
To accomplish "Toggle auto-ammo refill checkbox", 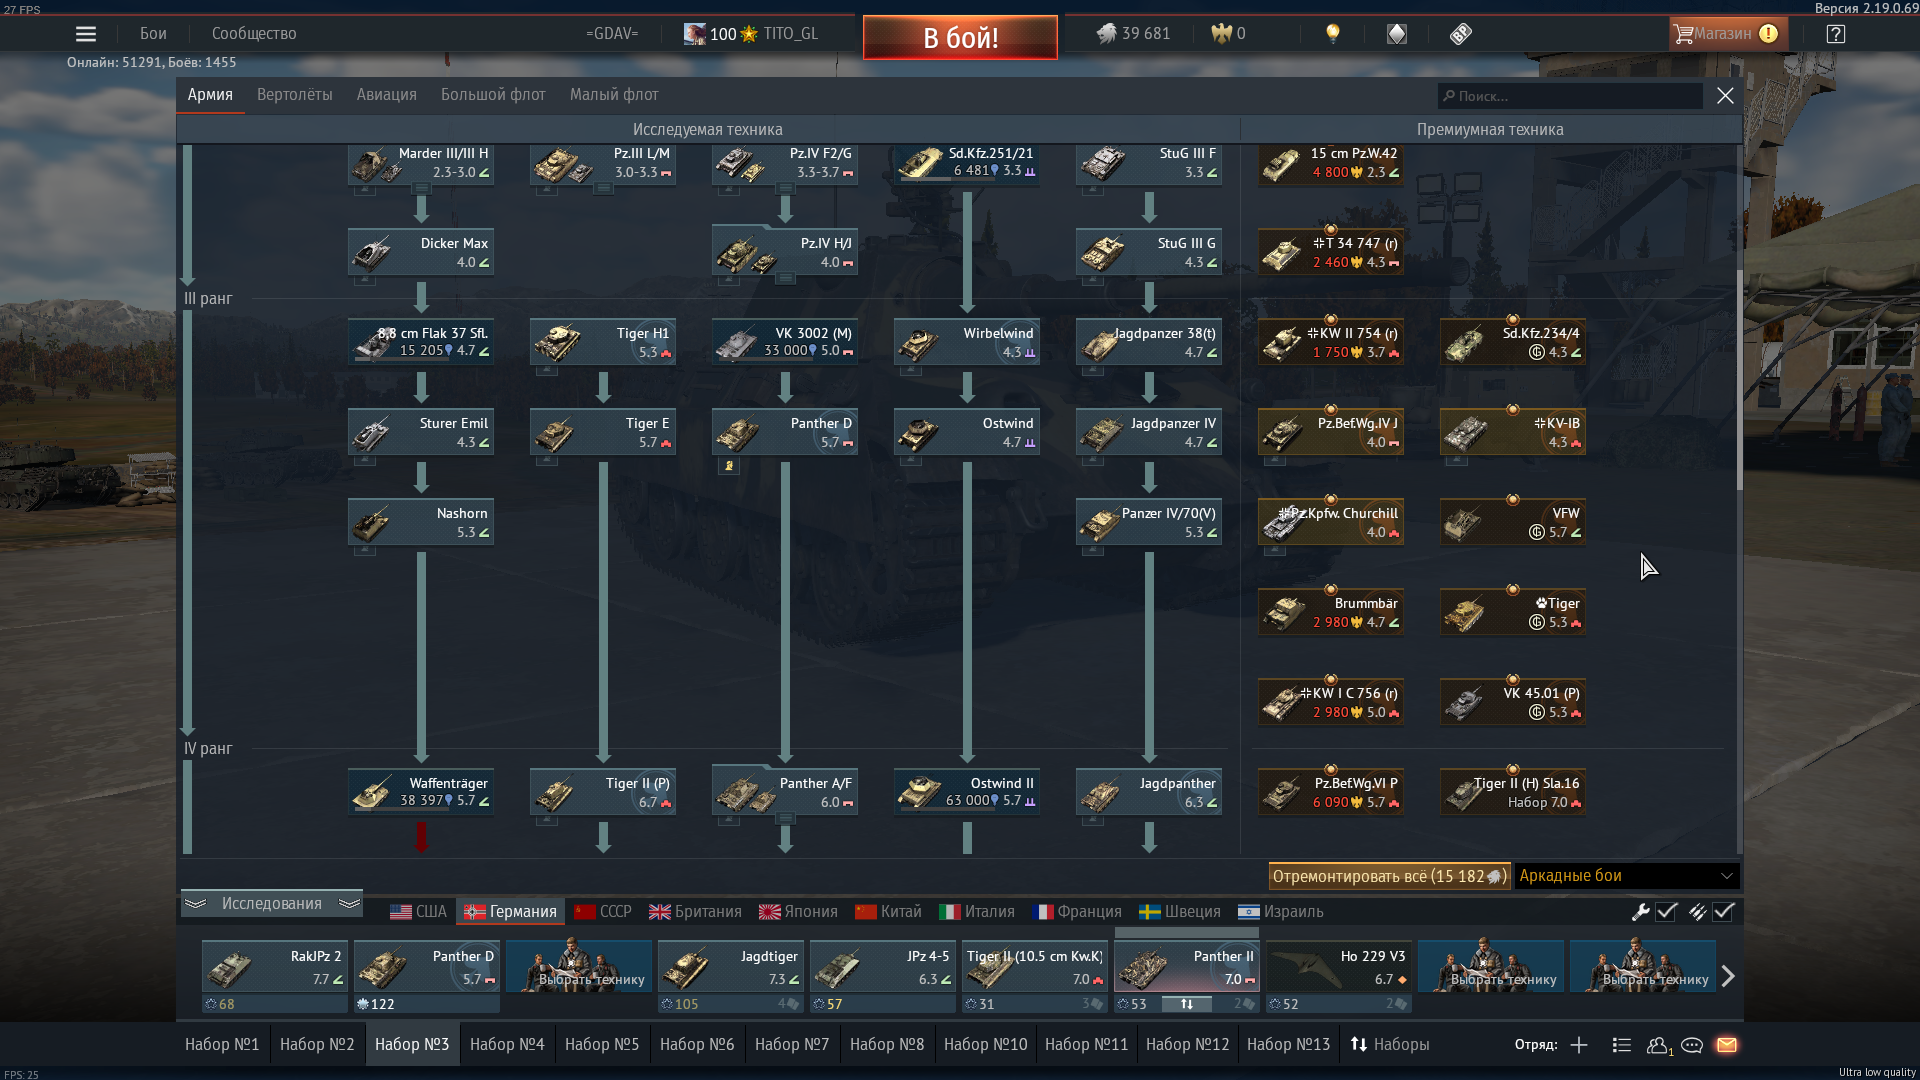I will pyautogui.click(x=1723, y=912).
